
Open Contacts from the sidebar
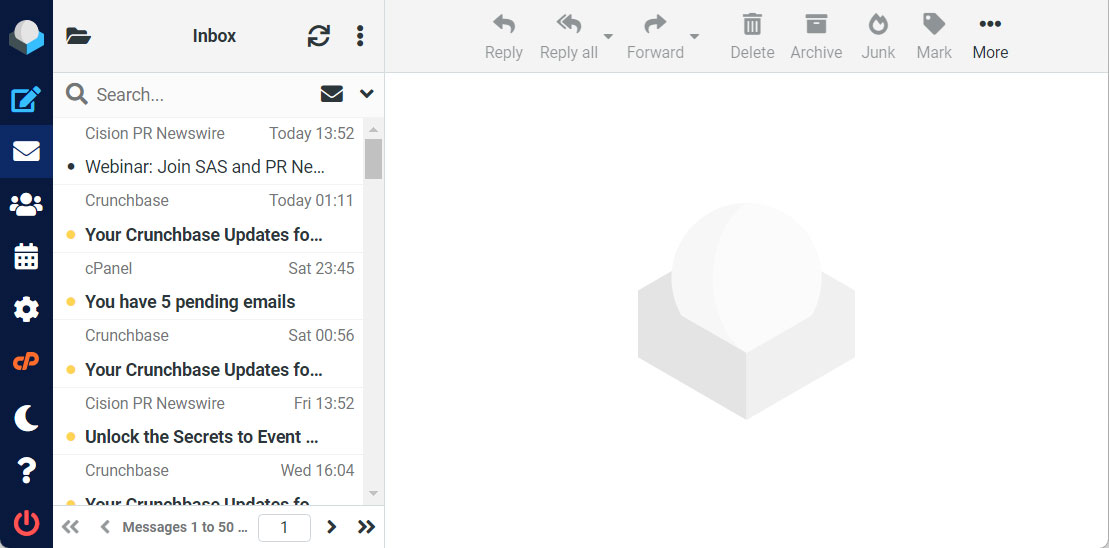26,204
